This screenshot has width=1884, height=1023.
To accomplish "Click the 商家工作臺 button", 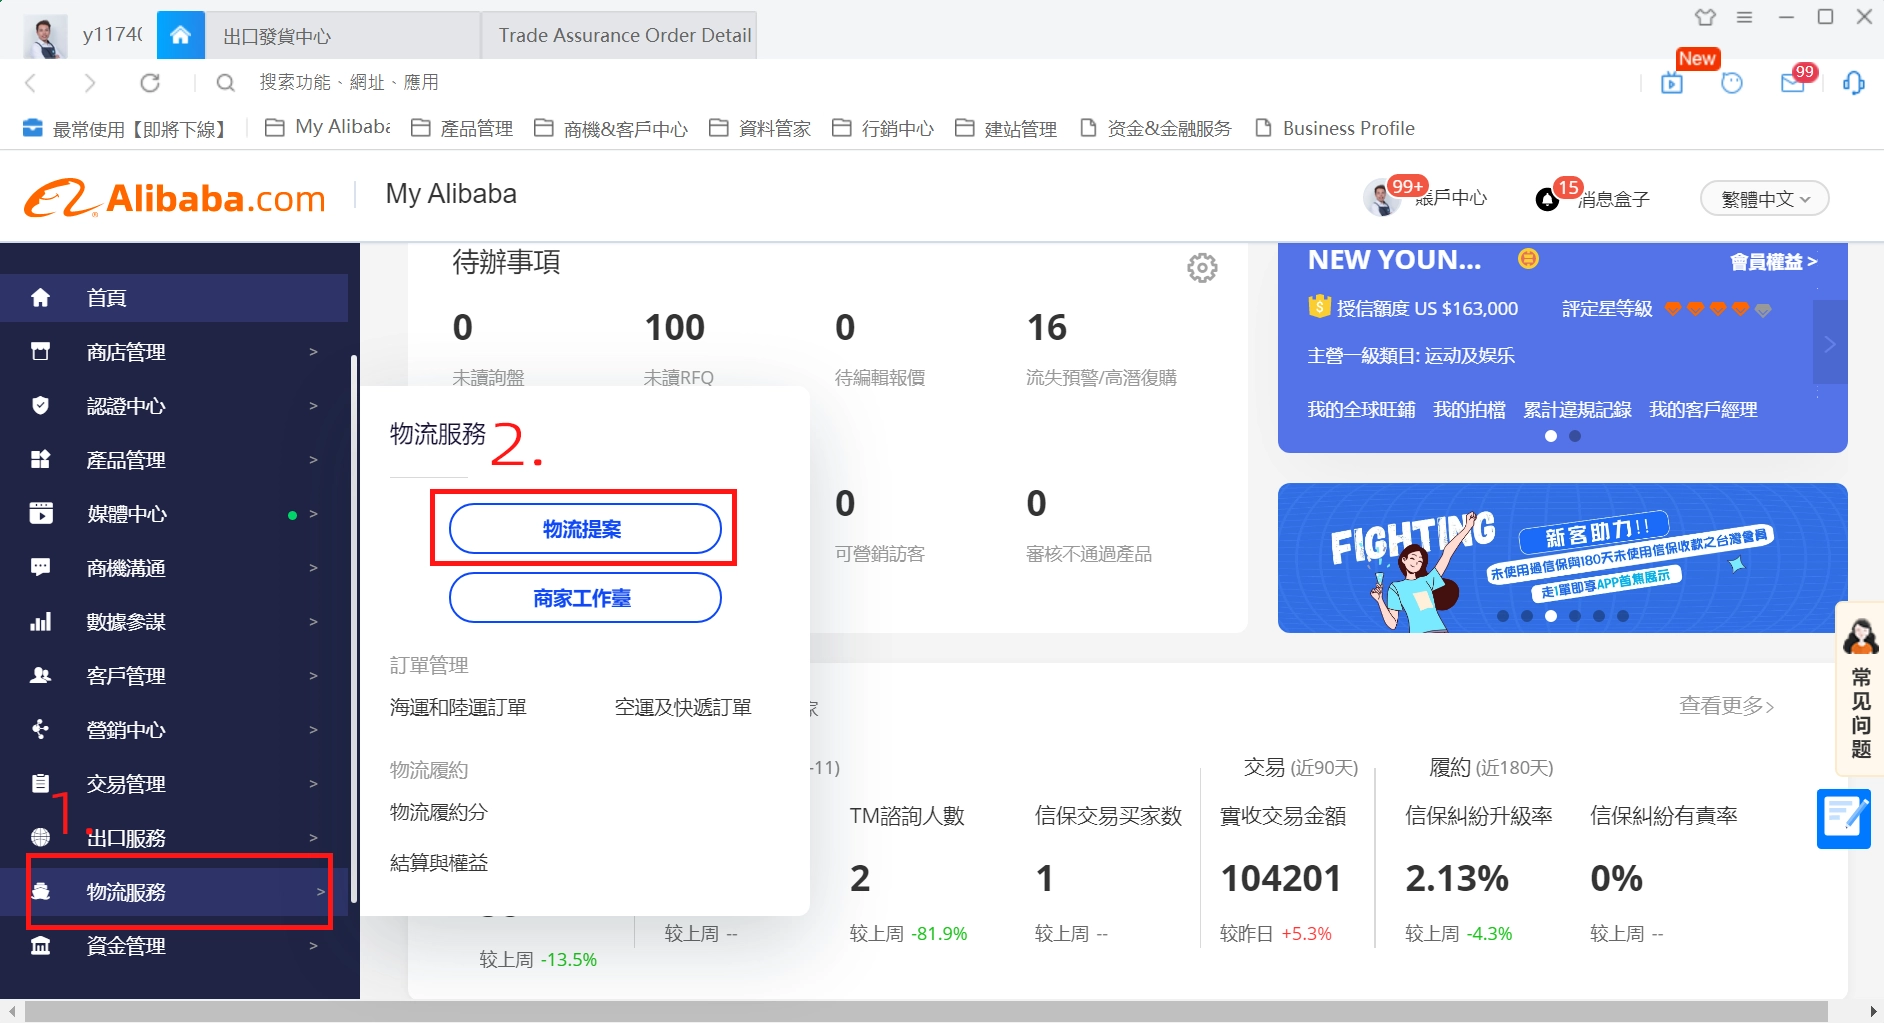I will [x=585, y=597].
